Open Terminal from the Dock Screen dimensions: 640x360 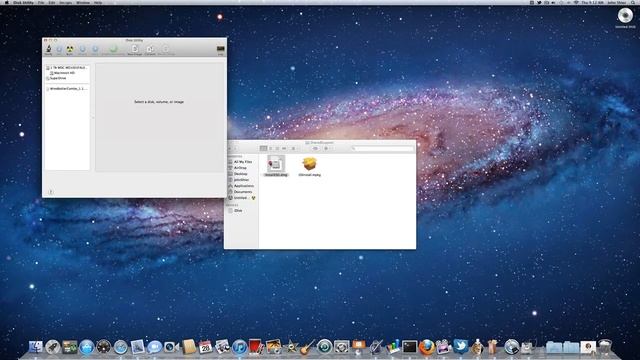click(x=409, y=347)
